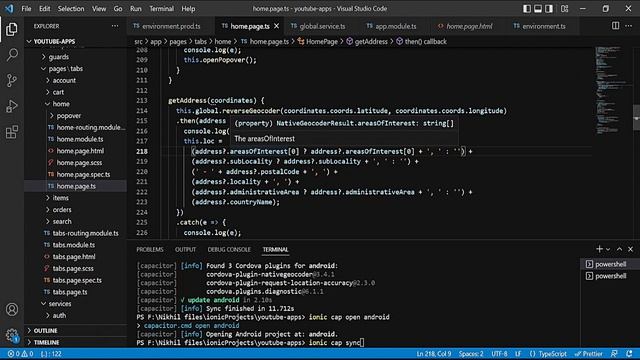
Task: Open the Selection menu
Action: (x=71, y=9)
